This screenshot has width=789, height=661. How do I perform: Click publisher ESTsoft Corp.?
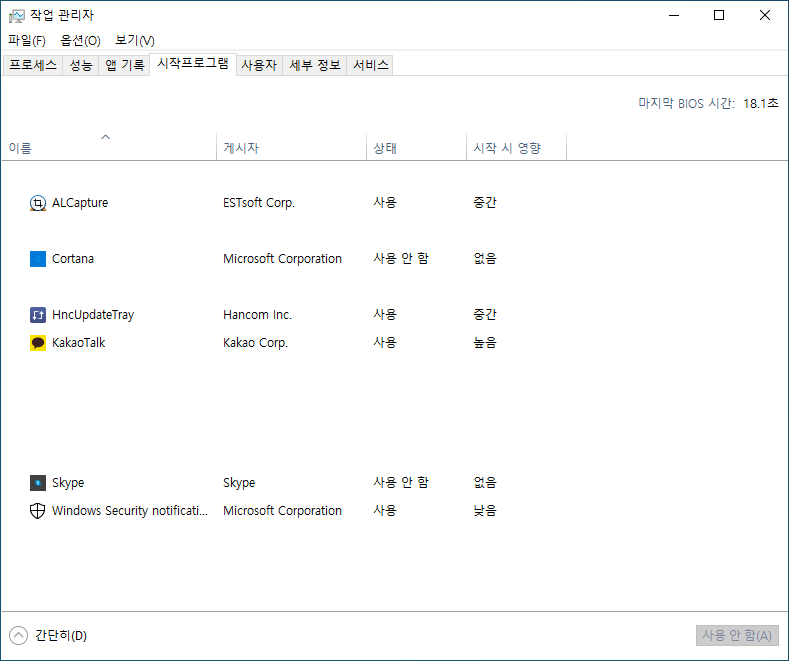click(259, 203)
